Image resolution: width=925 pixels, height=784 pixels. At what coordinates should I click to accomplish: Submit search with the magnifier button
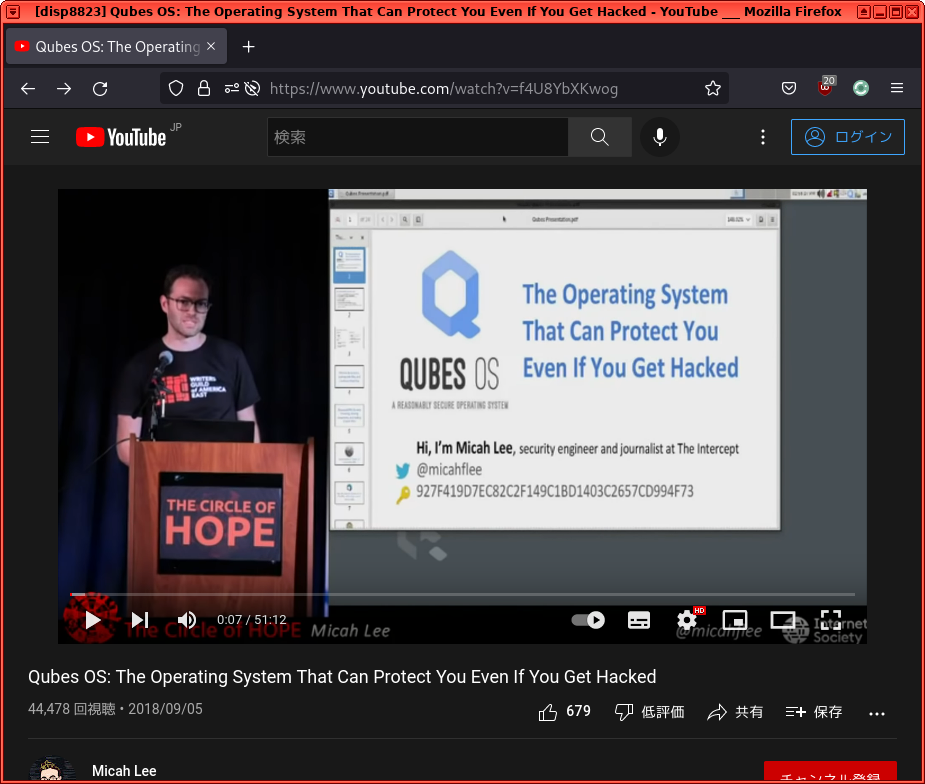coord(599,137)
